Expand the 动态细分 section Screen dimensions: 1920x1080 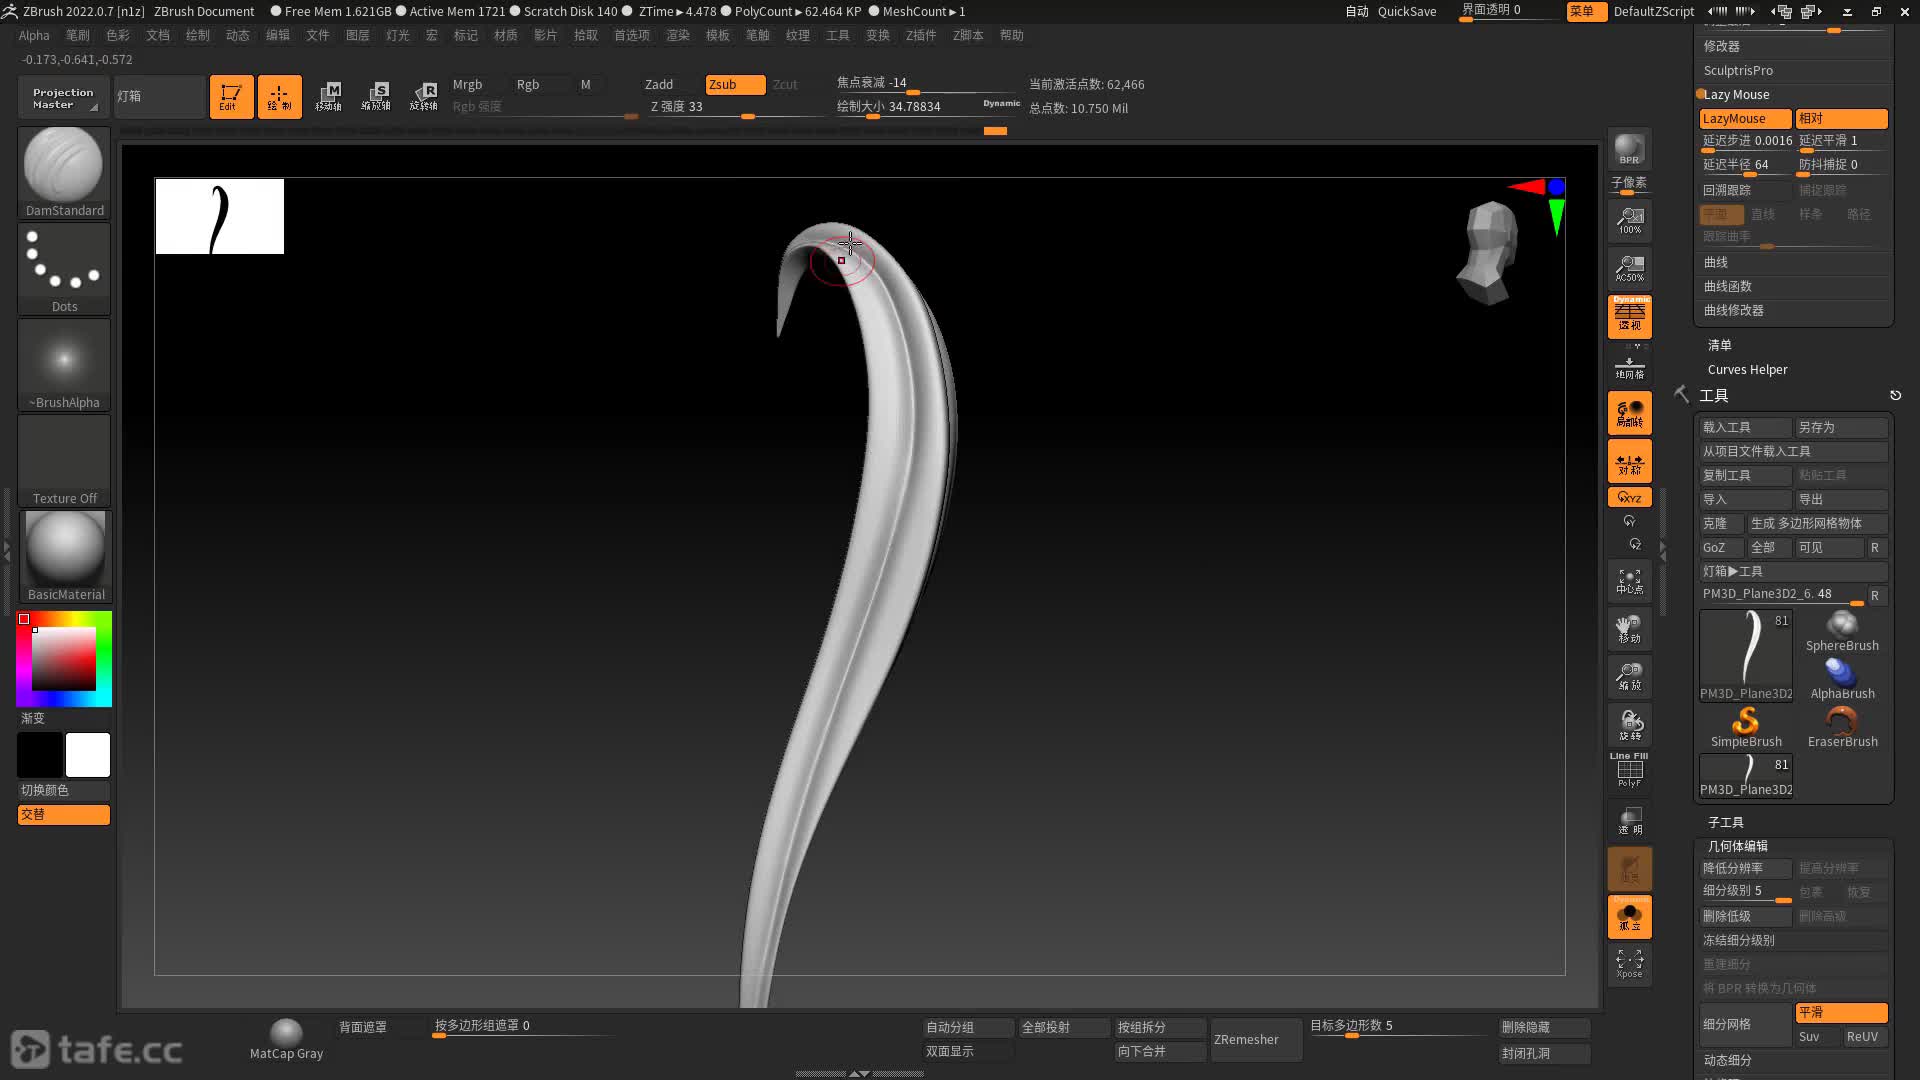tap(1727, 1060)
